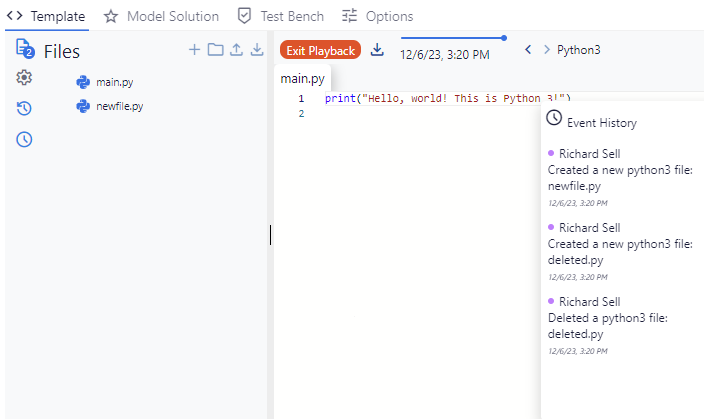Click the clock icon in left sidebar

25,139
